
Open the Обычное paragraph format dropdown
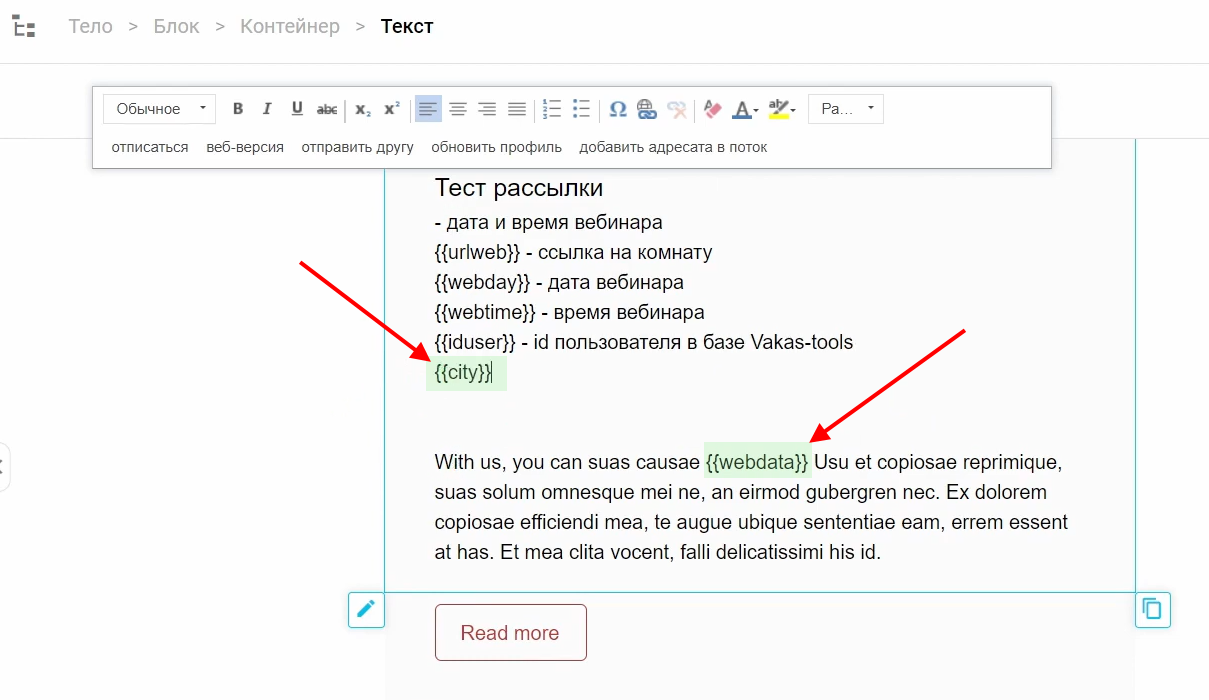click(159, 109)
